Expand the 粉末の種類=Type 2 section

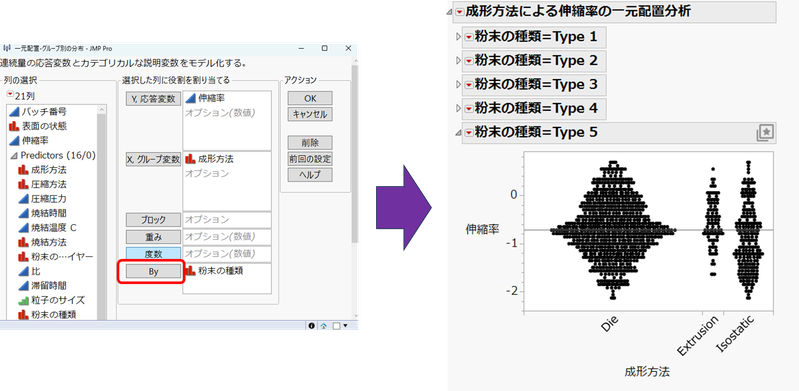pyautogui.click(x=458, y=61)
